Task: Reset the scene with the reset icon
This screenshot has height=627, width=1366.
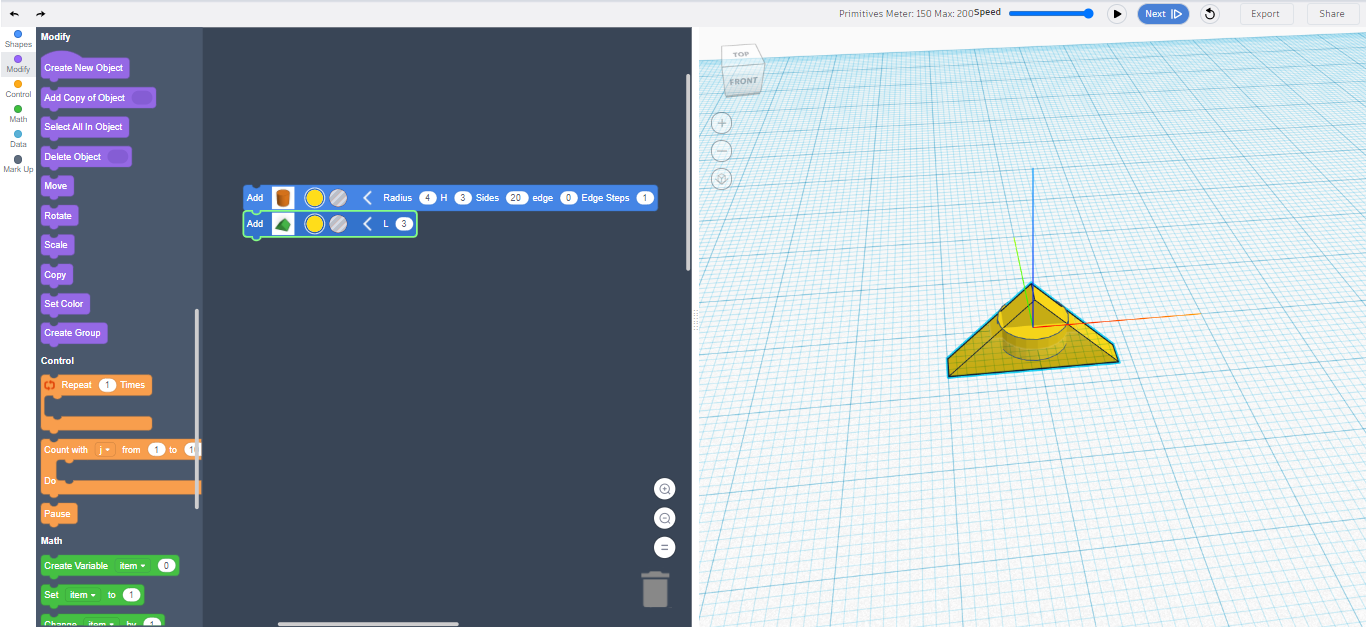Action: [1210, 14]
